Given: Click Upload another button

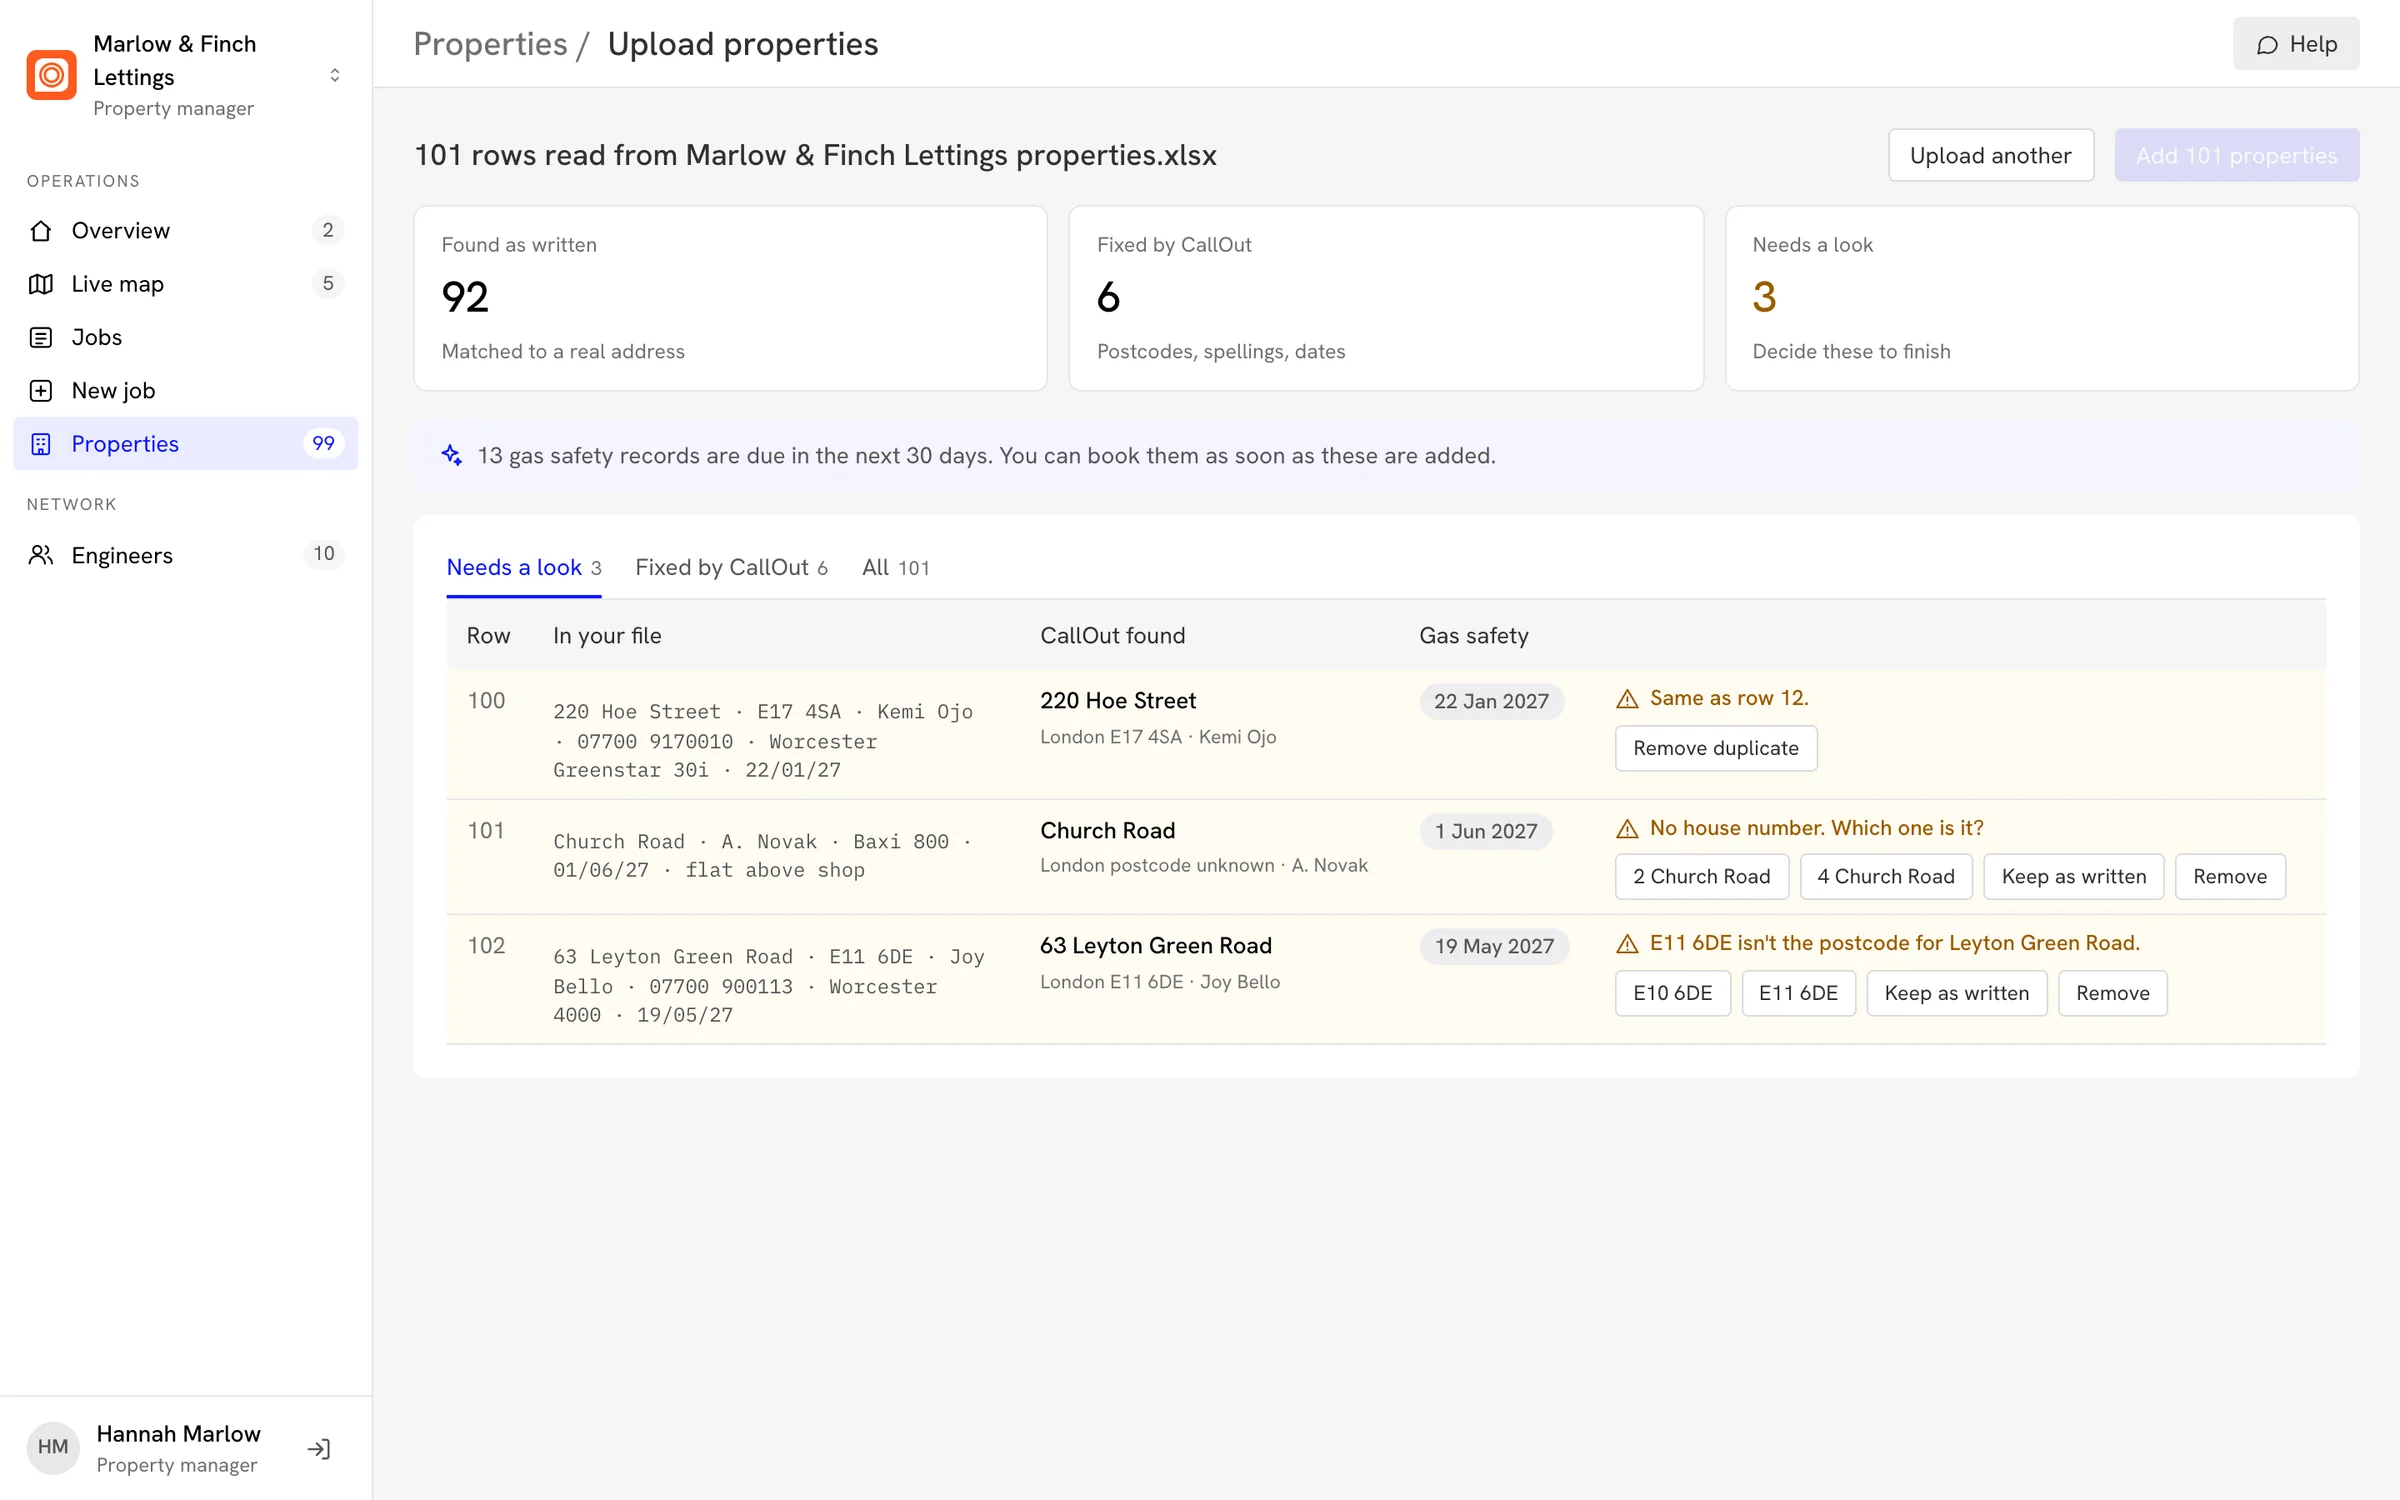Looking at the screenshot, I should click(x=1990, y=155).
